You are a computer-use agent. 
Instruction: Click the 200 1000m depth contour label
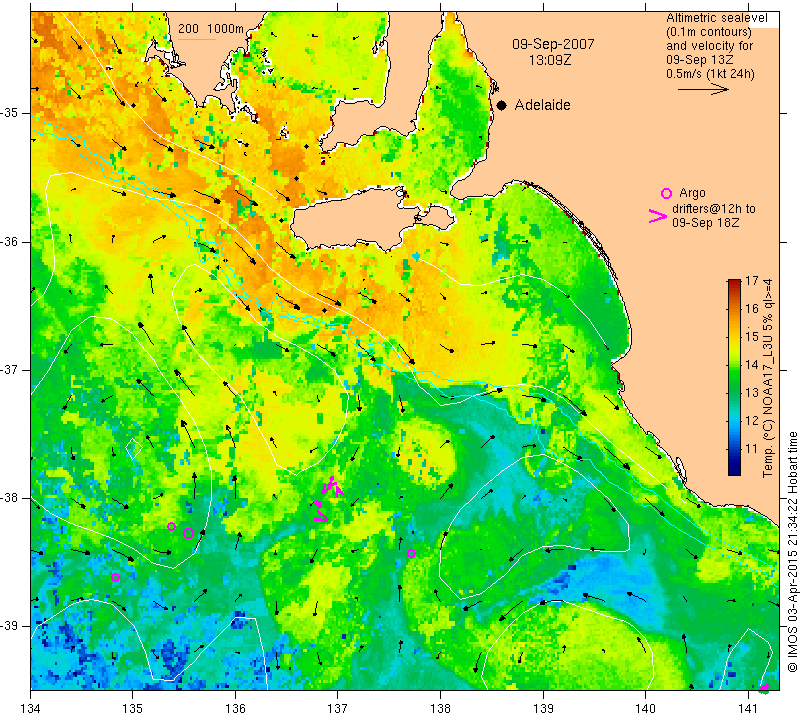point(211,29)
